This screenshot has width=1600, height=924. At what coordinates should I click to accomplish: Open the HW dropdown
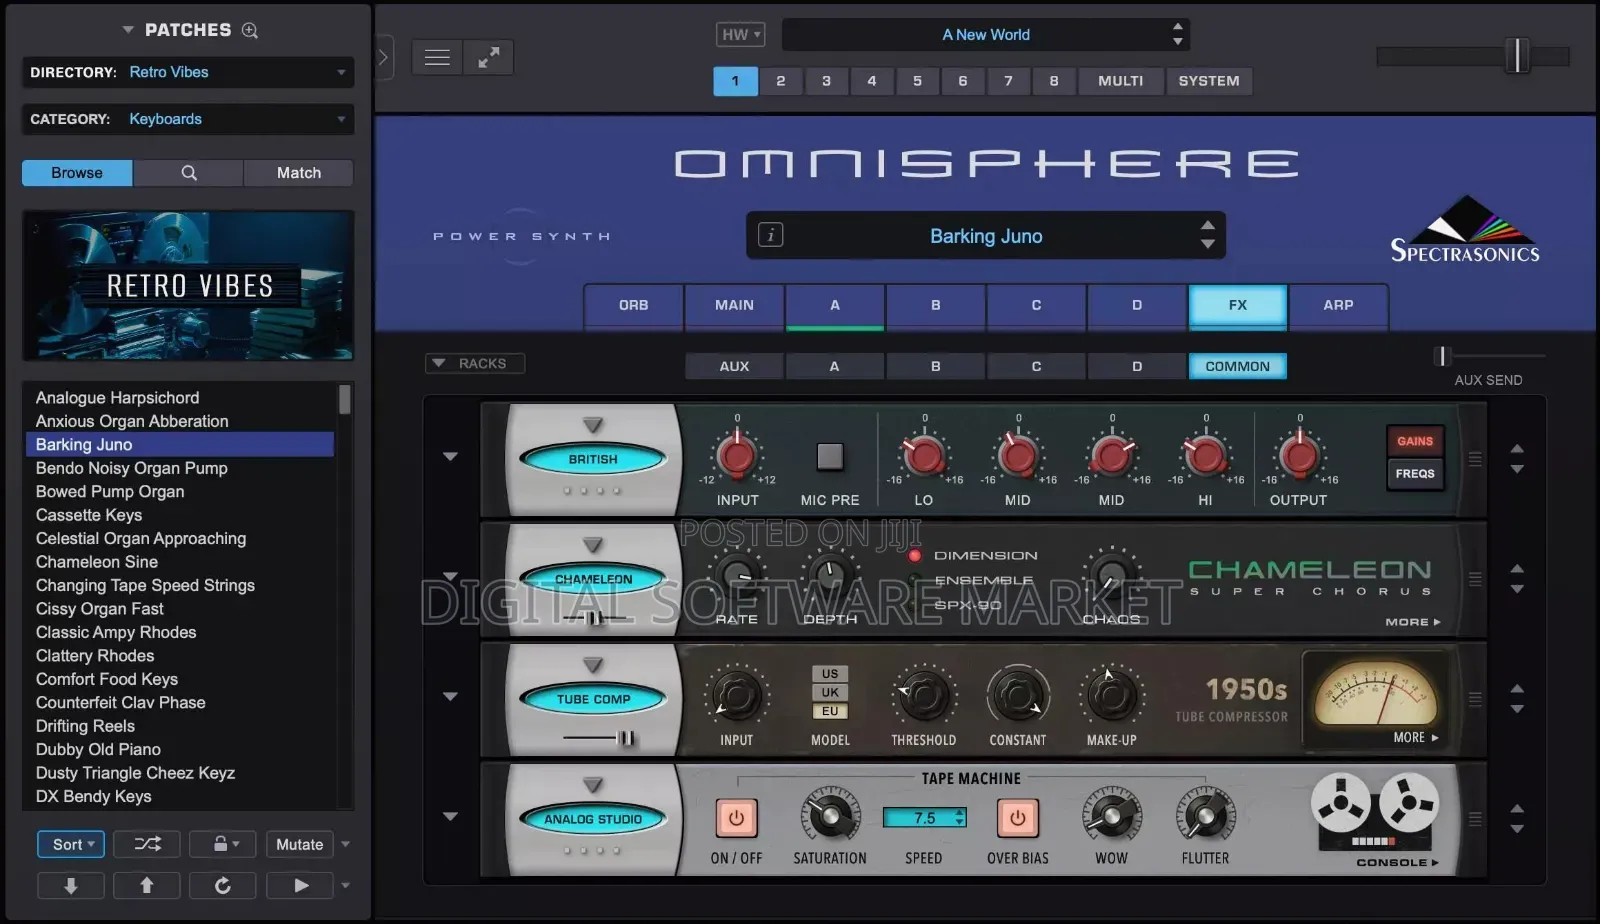(x=740, y=35)
